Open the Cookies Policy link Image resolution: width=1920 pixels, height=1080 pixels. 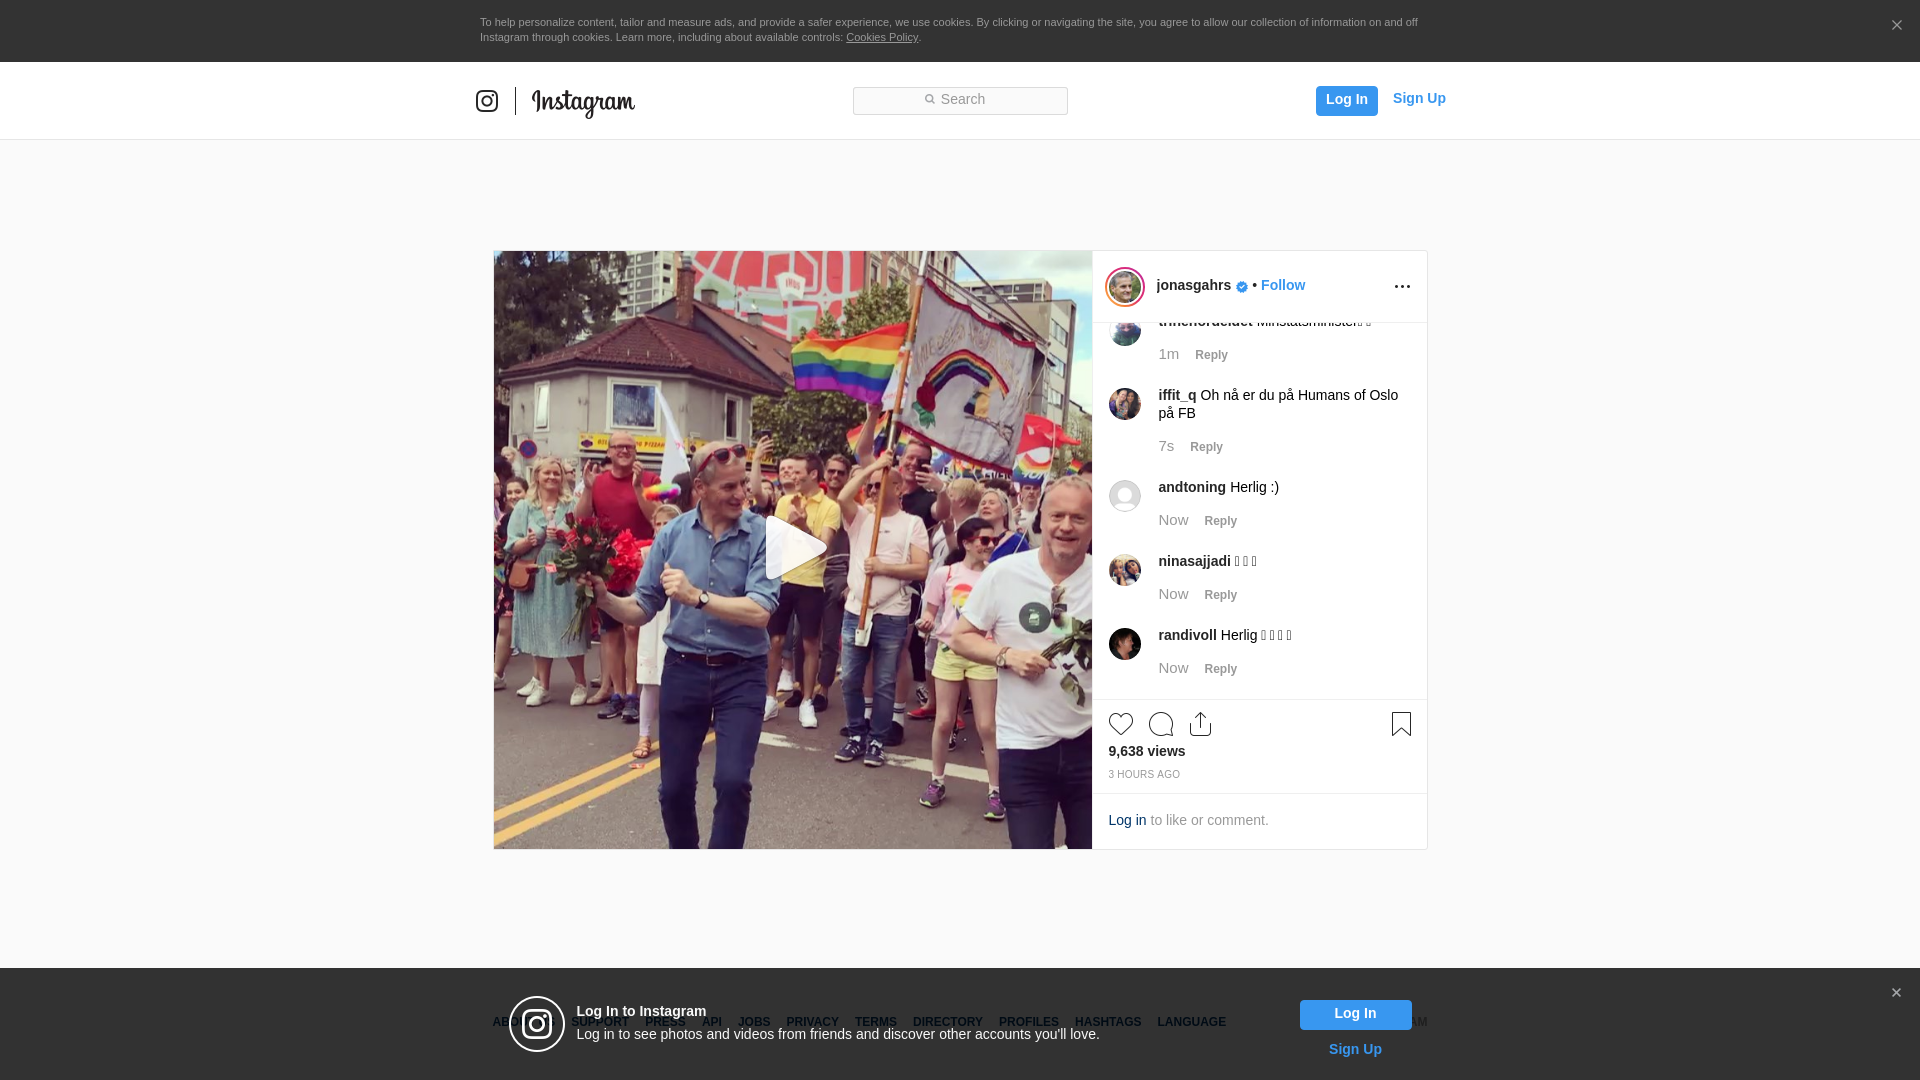click(x=881, y=37)
